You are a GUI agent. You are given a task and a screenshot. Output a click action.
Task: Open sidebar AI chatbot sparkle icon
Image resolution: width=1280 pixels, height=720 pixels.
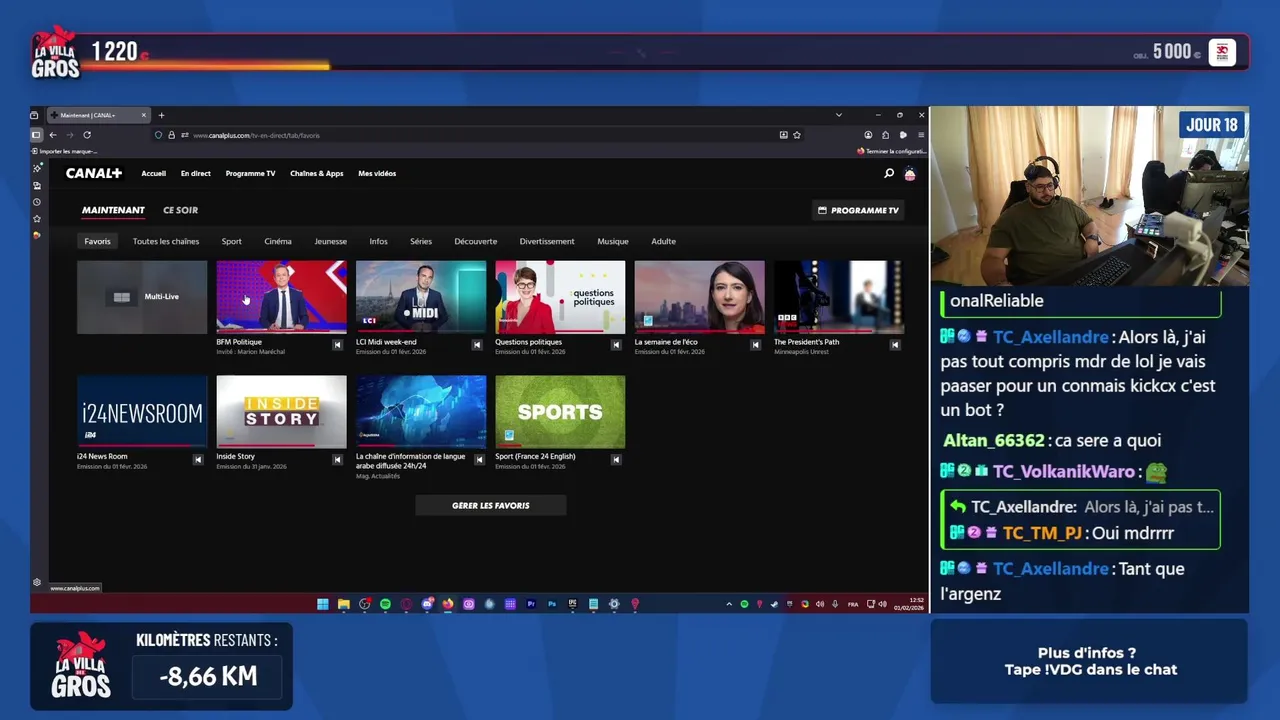click(37, 168)
